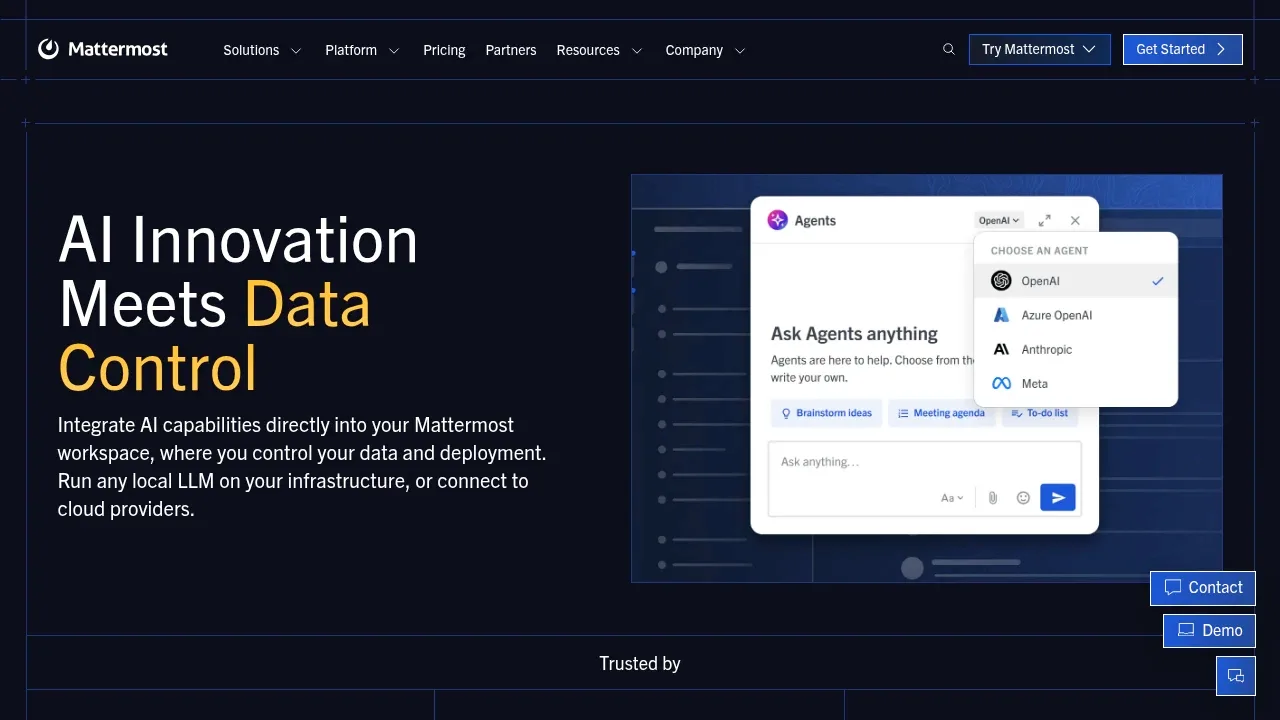Viewport: 1280px width, 720px height.
Task: Click the Aa text formatting control
Action: [952, 497]
